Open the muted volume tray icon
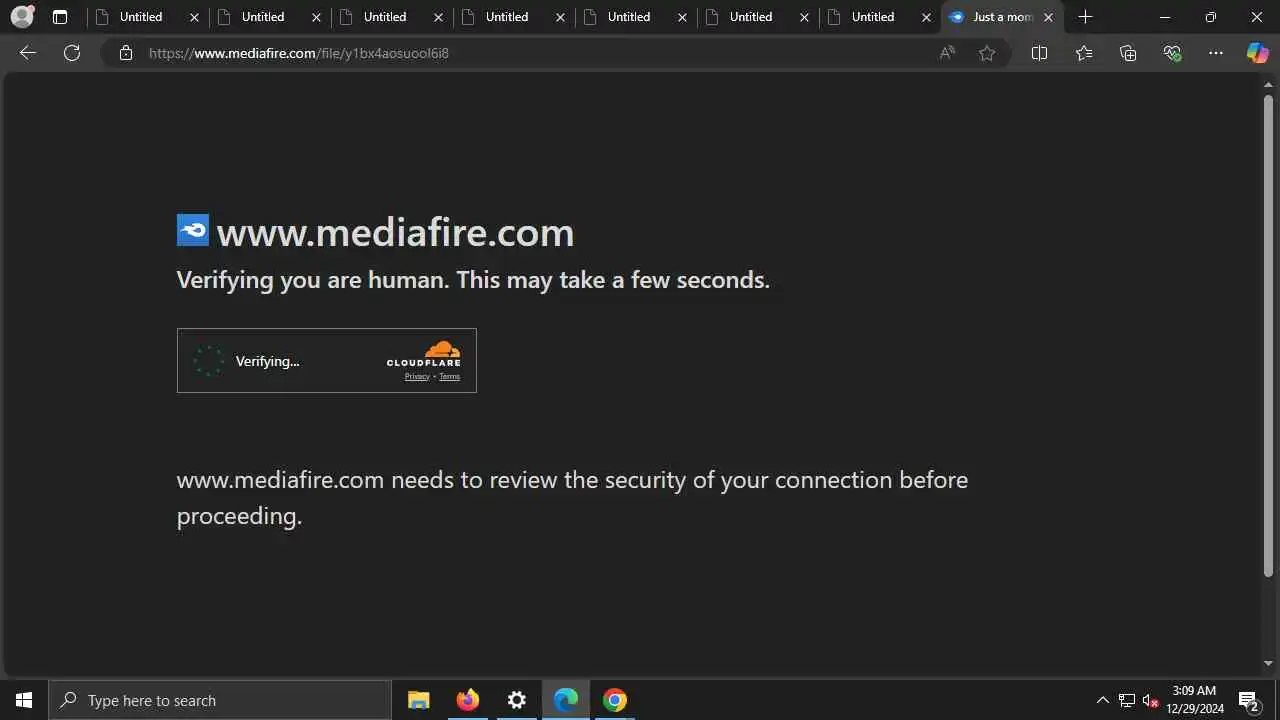 tap(1150, 700)
